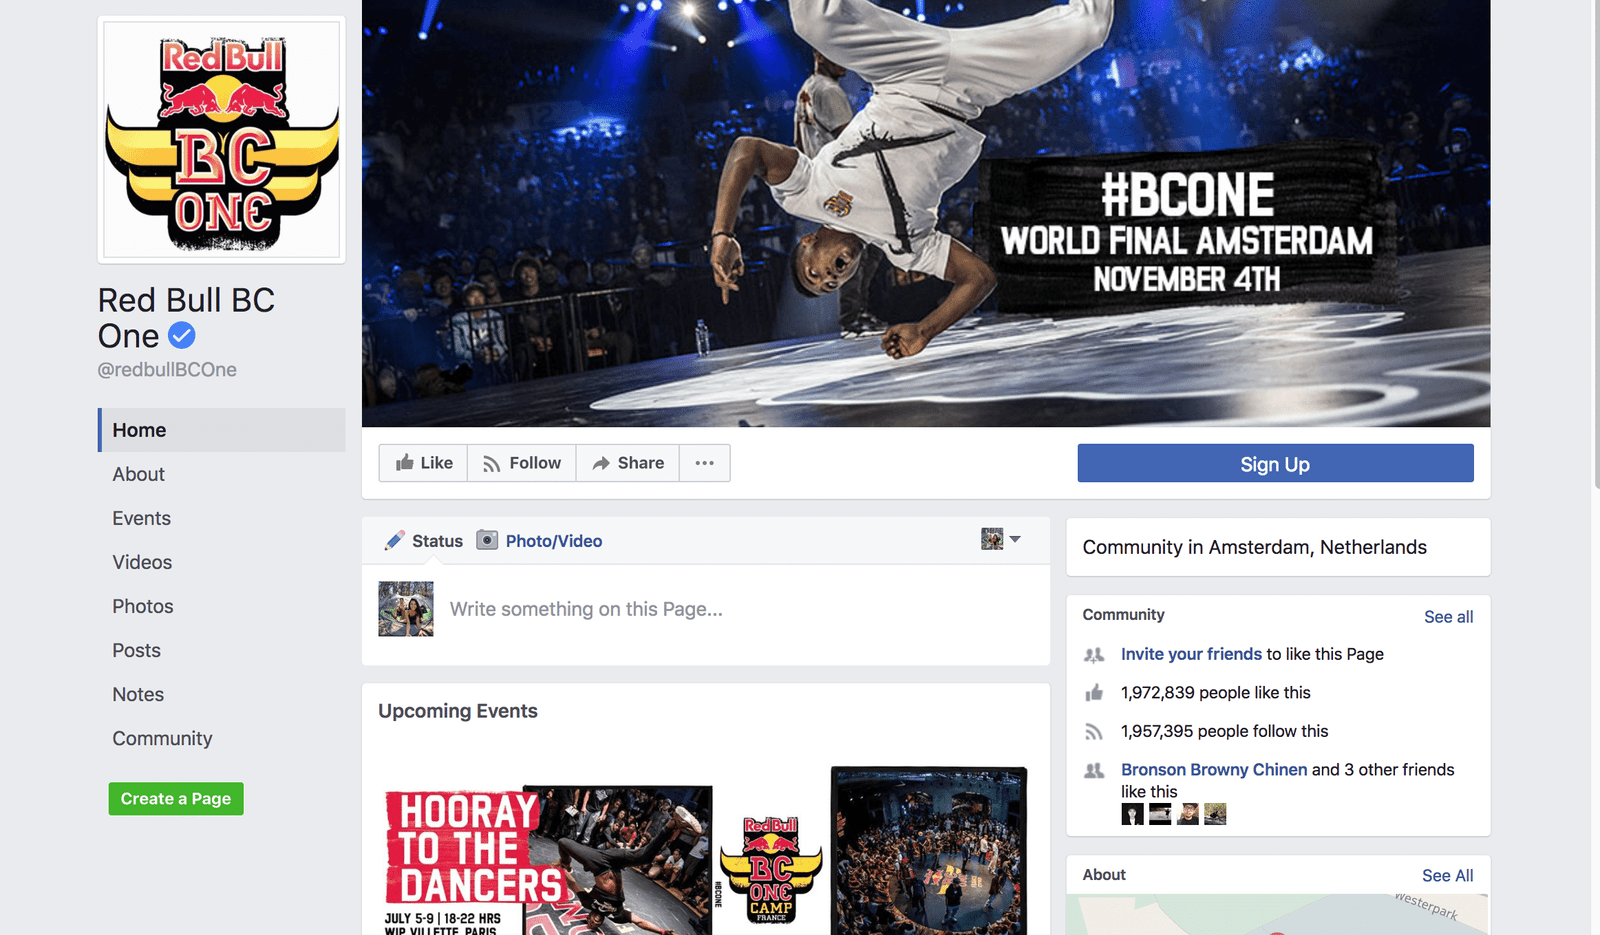Share the page via Share button

tap(628, 463)
